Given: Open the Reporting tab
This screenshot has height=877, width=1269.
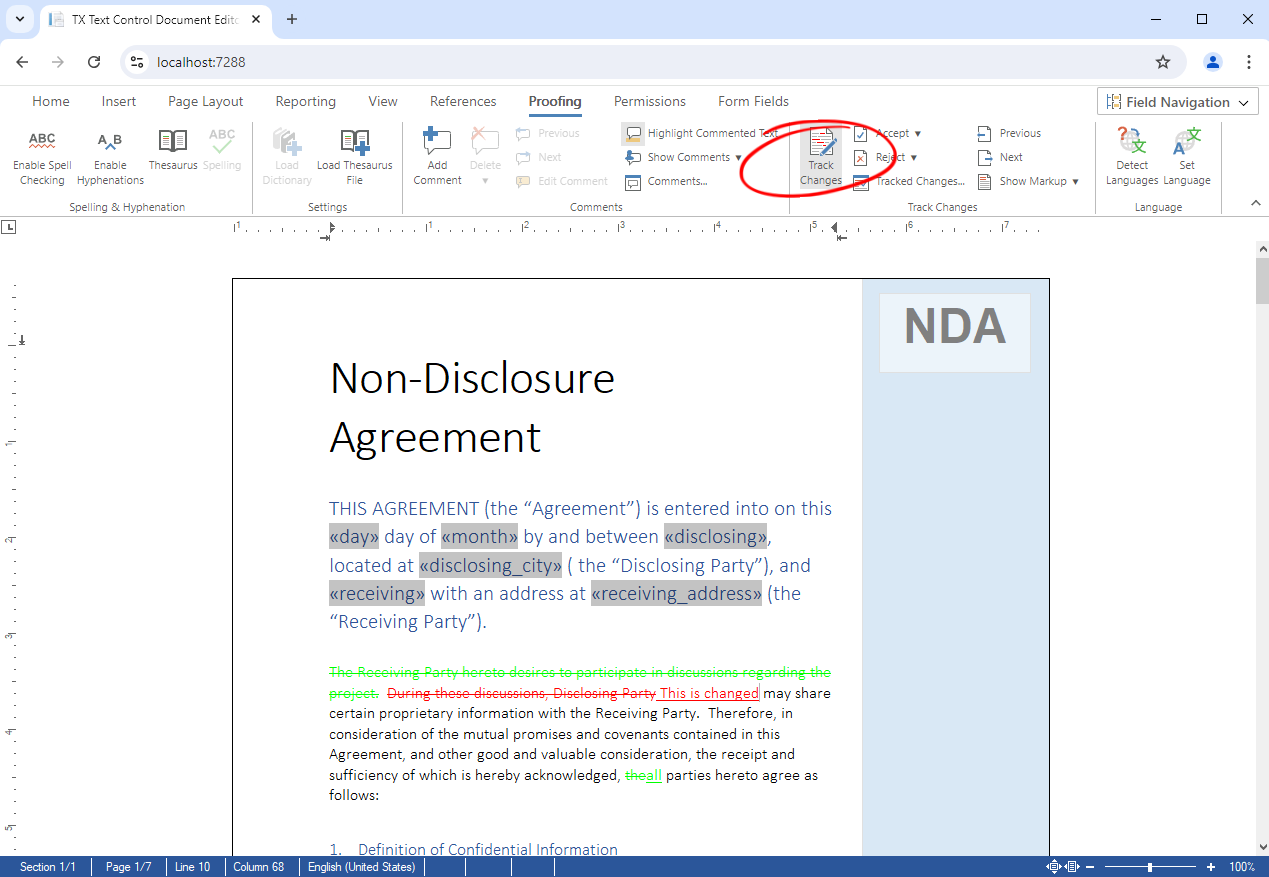Looking at the screenshot, I should (306, 101).
